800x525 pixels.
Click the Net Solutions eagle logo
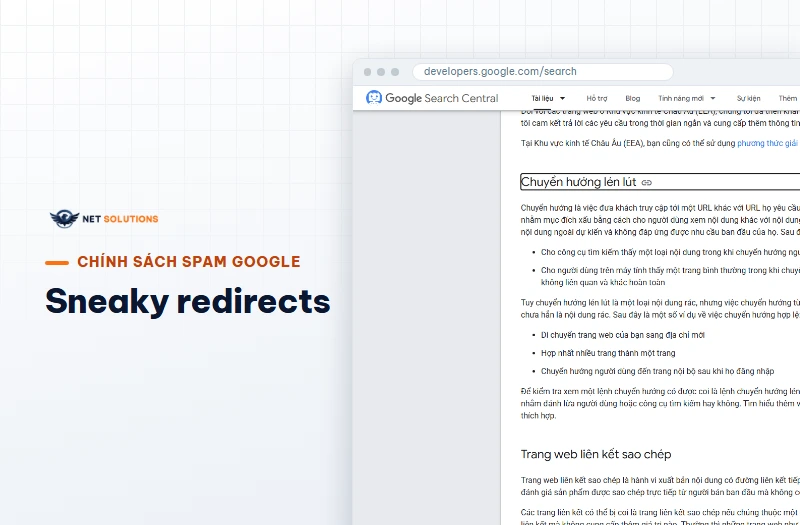[x=64, y=219]
